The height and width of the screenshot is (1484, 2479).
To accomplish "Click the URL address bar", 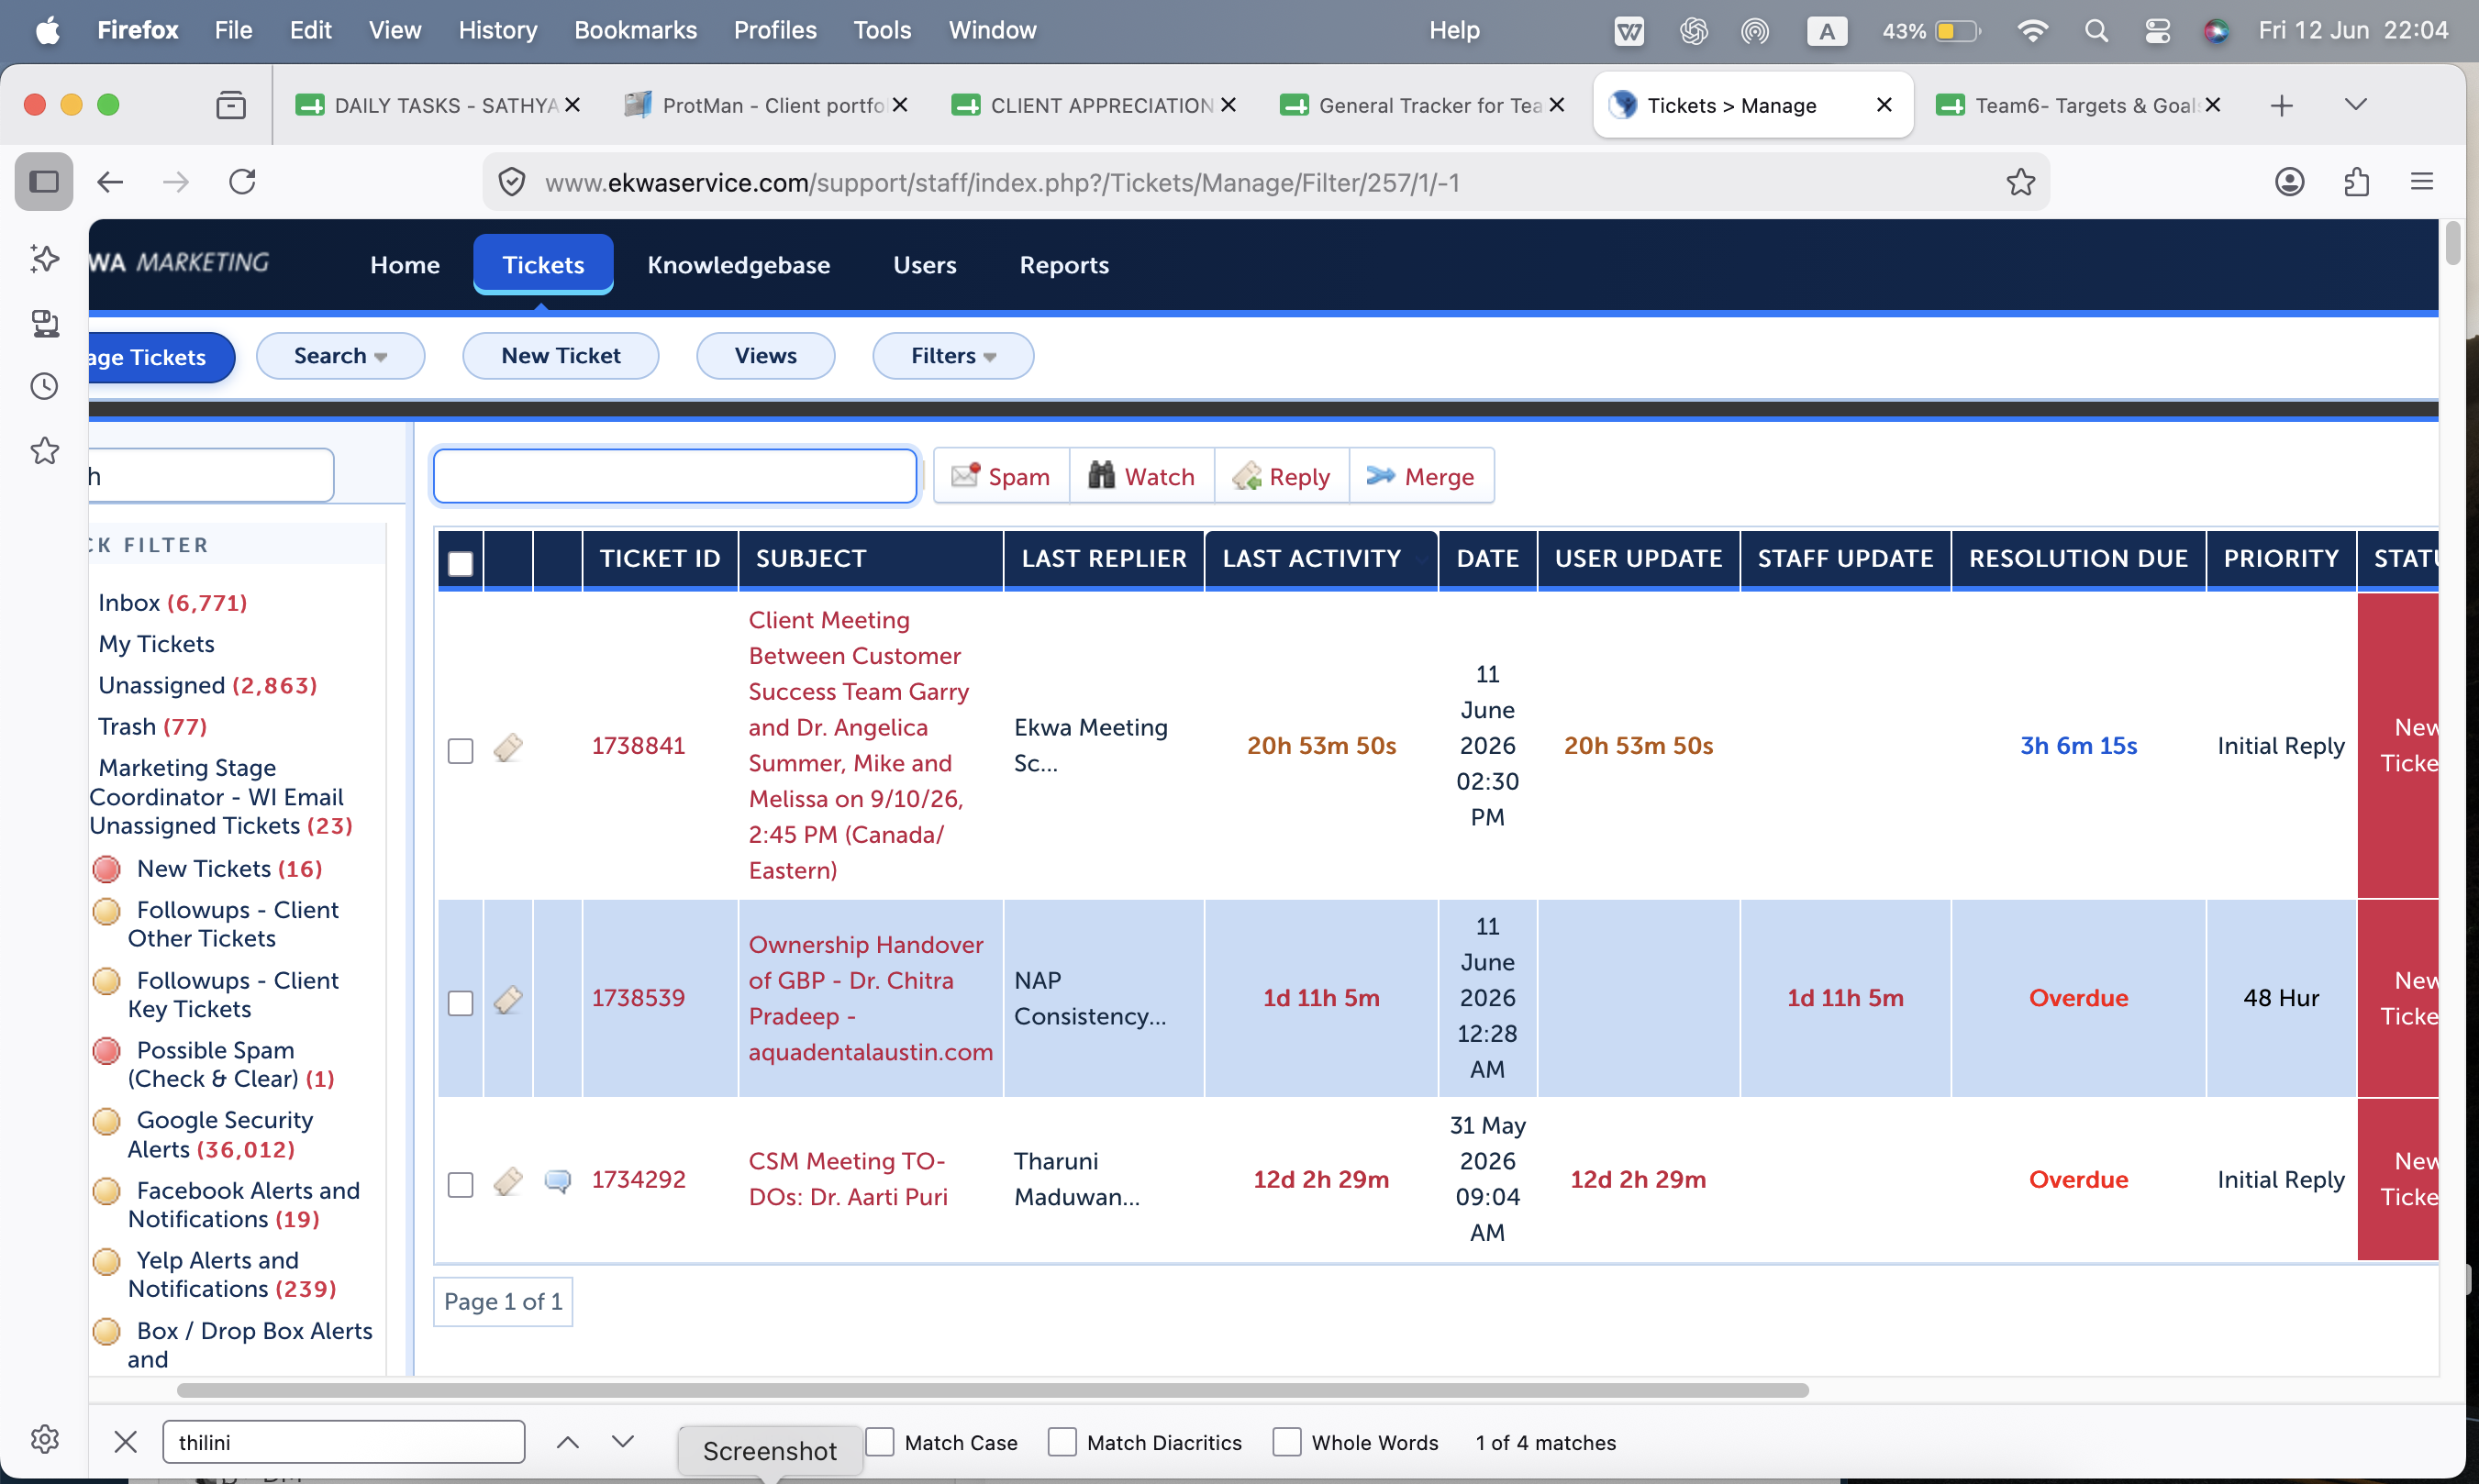I will tap(1265, 182).
